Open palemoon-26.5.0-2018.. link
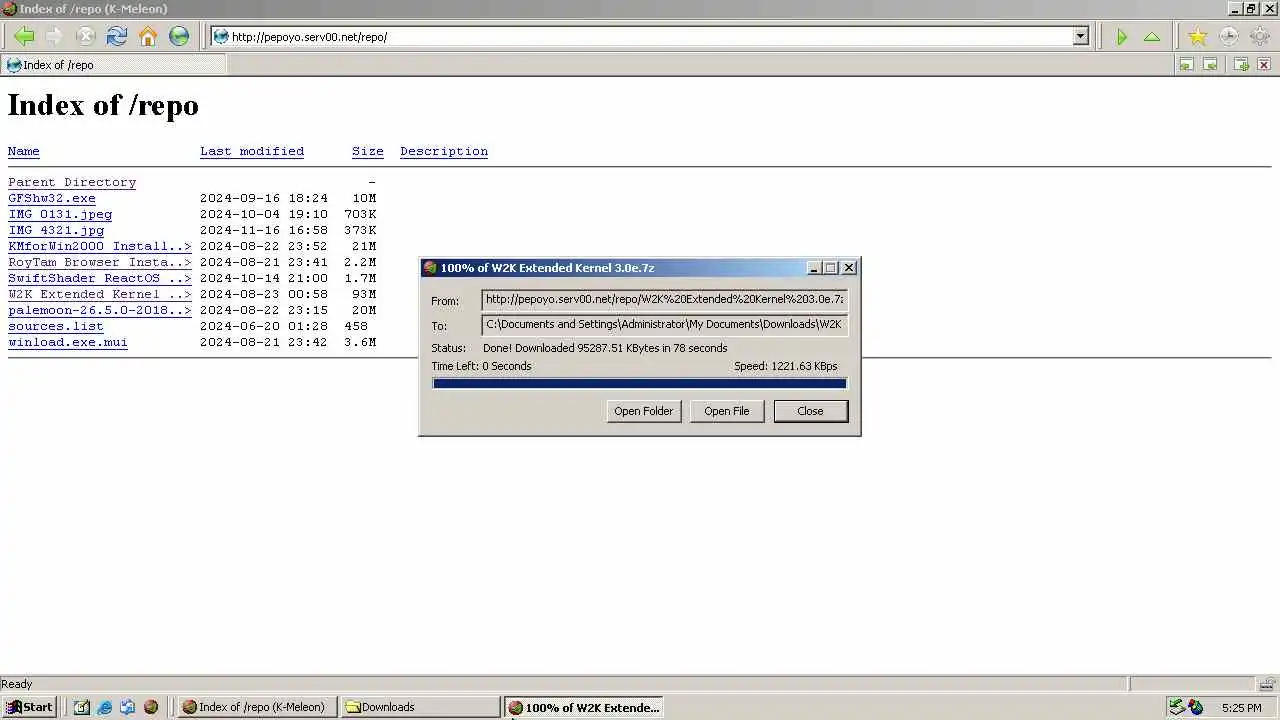Screen dimensions: 1280x720 100,311
